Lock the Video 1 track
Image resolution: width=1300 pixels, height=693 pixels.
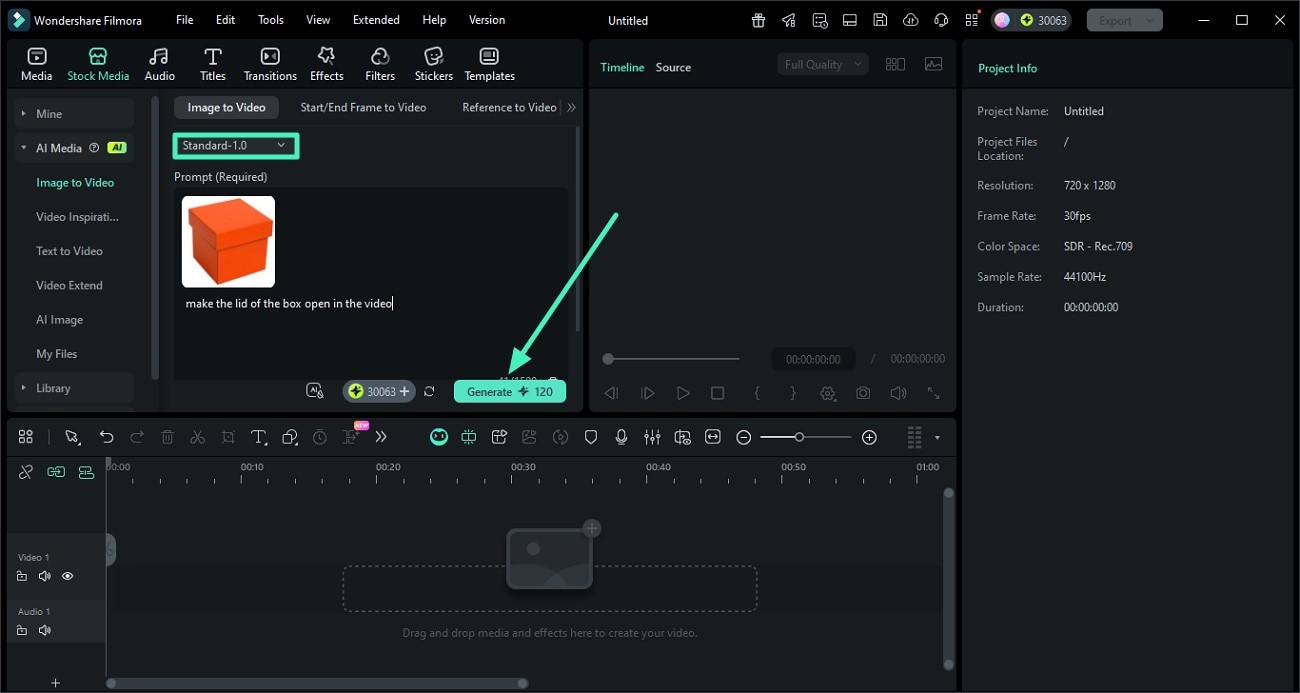click(22, 576)
